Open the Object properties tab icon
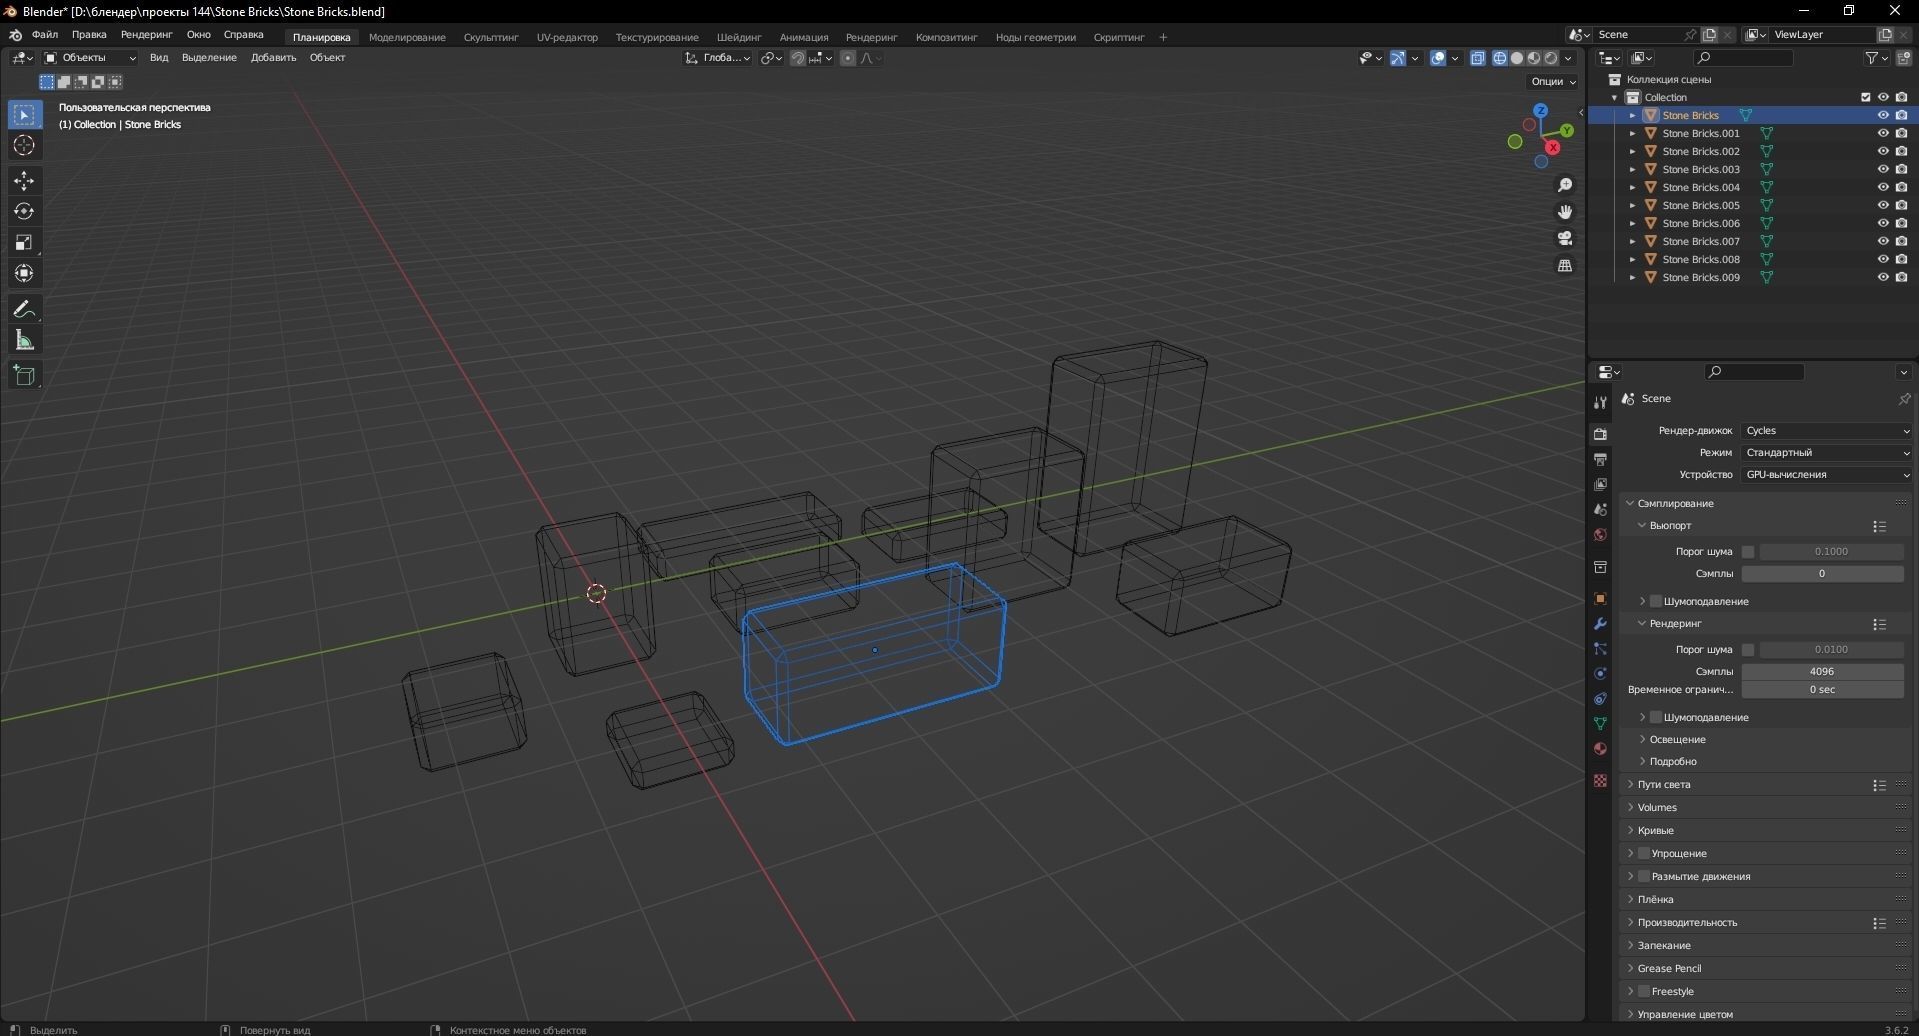The height and width of the screenshot is (1036, 1919). click(x=1600, y=599)
